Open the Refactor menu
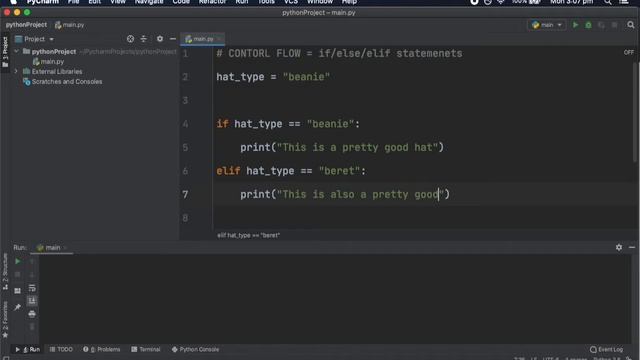The image size is (640, 360). [212, 2]
